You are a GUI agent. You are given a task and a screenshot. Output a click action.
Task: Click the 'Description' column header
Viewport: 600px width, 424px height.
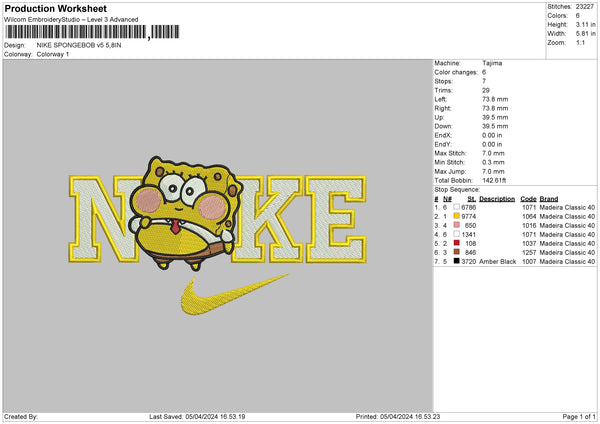click(497, 199)
